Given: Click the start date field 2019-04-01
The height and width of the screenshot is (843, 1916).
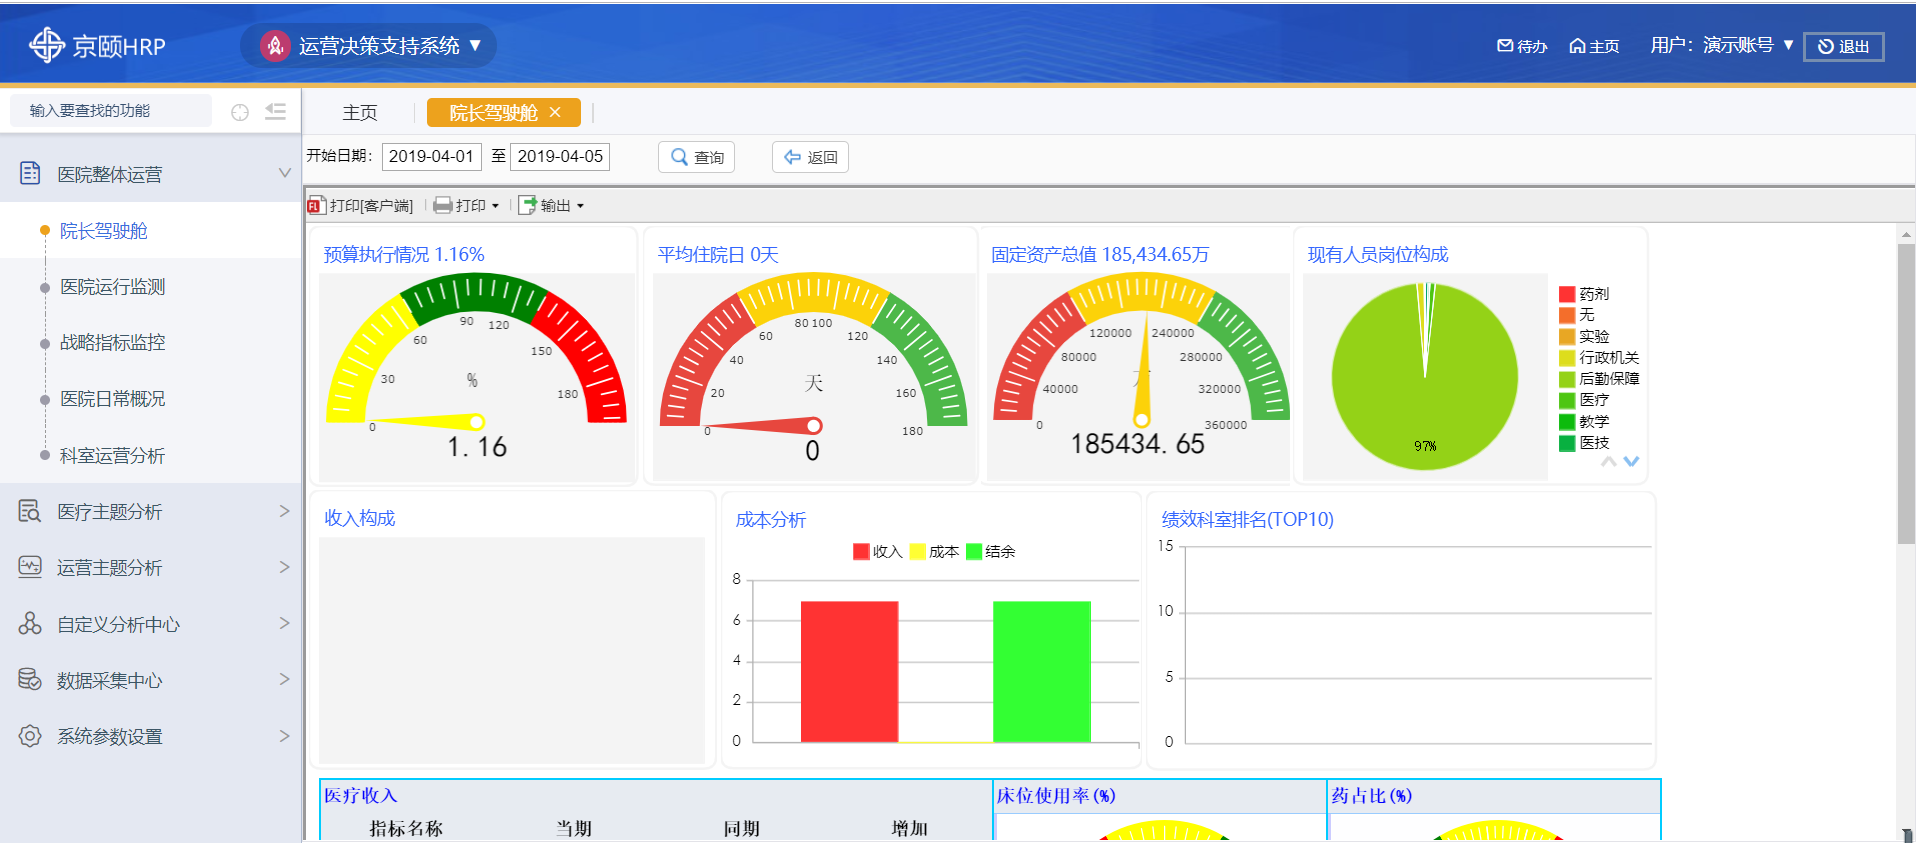Looking at the screenshot, I should point(432,157).
